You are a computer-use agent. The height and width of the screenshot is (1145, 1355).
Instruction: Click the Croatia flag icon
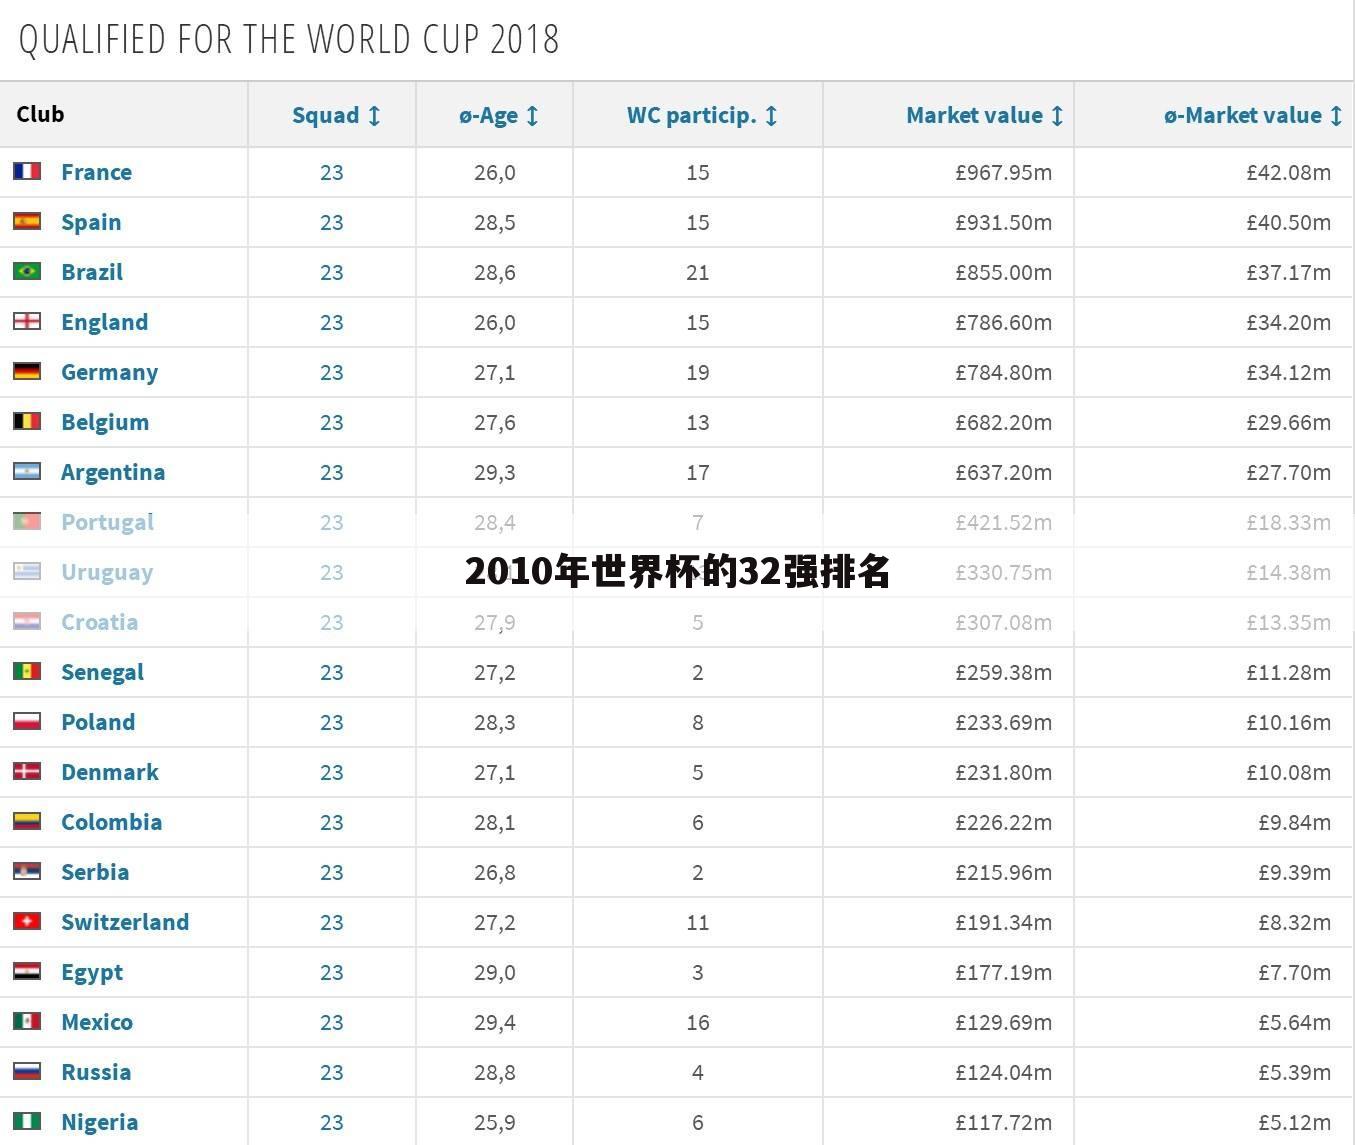[x=27, y=621]
